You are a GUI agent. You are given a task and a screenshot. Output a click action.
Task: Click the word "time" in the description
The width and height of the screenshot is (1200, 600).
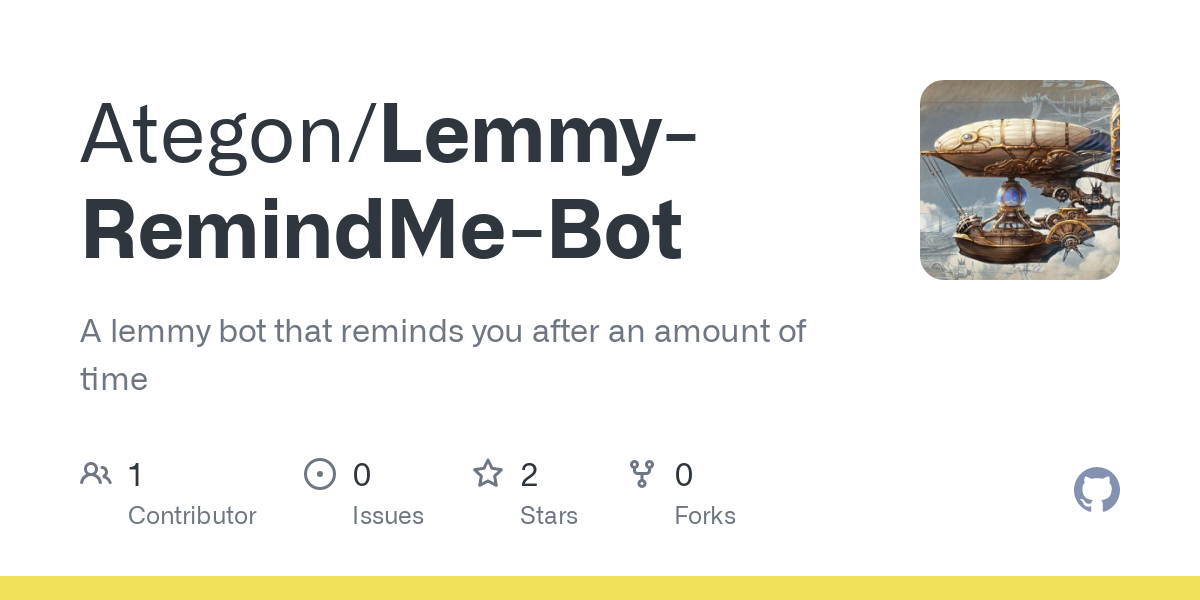tap(113, 379)
